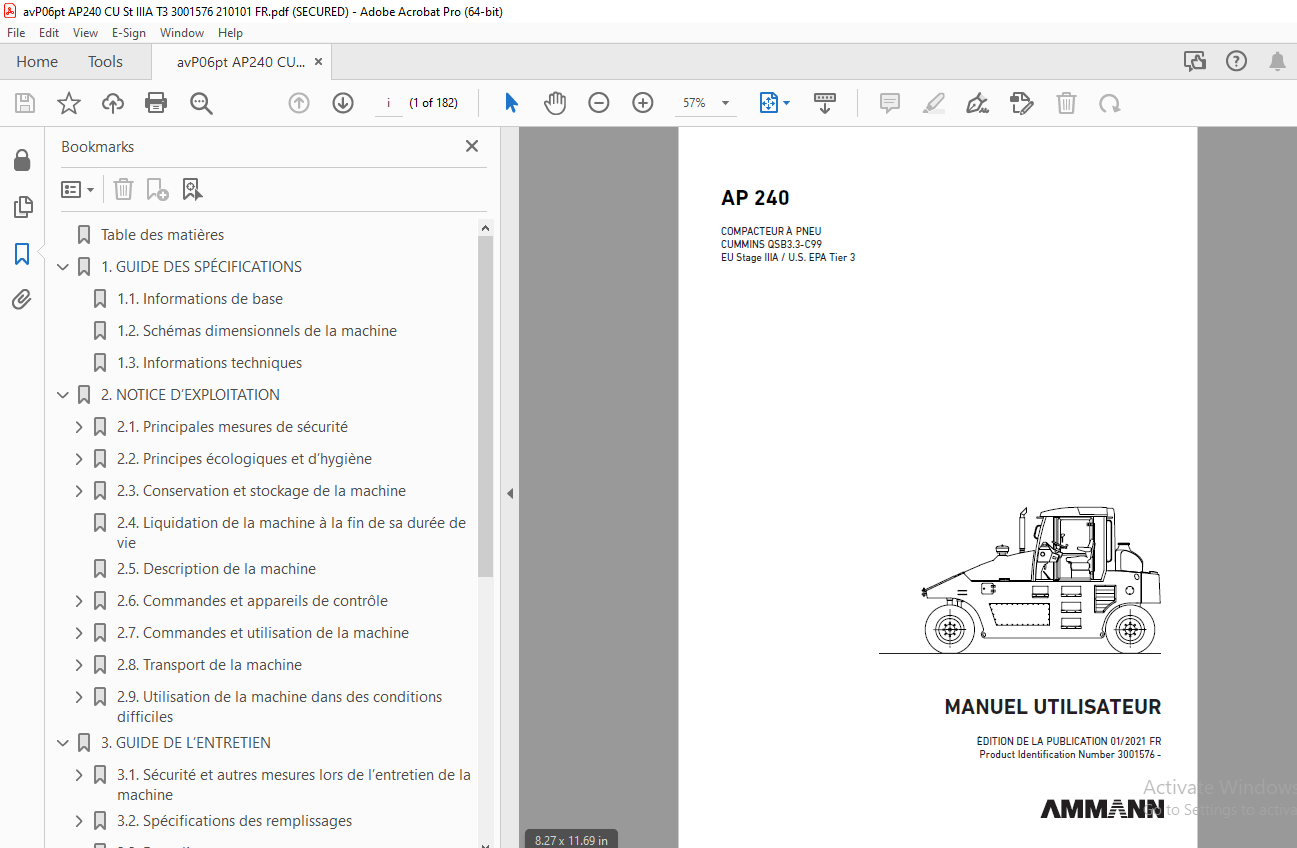The image size is (1297, 848).
Task: Add a sticky note comment
Action: pyautogui.click(x=890, y=103)
